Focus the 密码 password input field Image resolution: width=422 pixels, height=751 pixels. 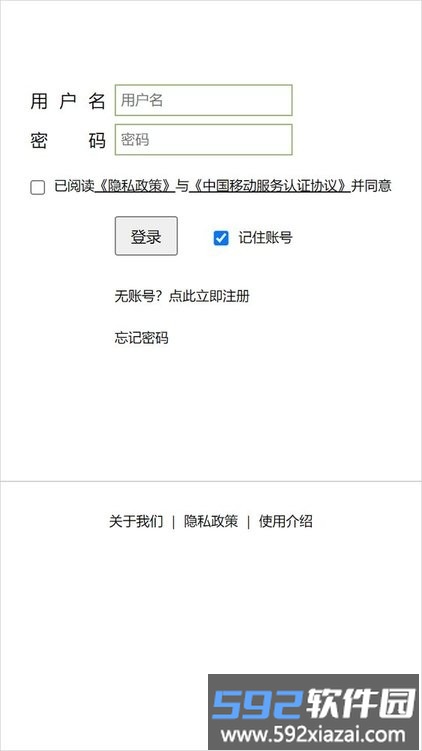(x=203, y=139)
